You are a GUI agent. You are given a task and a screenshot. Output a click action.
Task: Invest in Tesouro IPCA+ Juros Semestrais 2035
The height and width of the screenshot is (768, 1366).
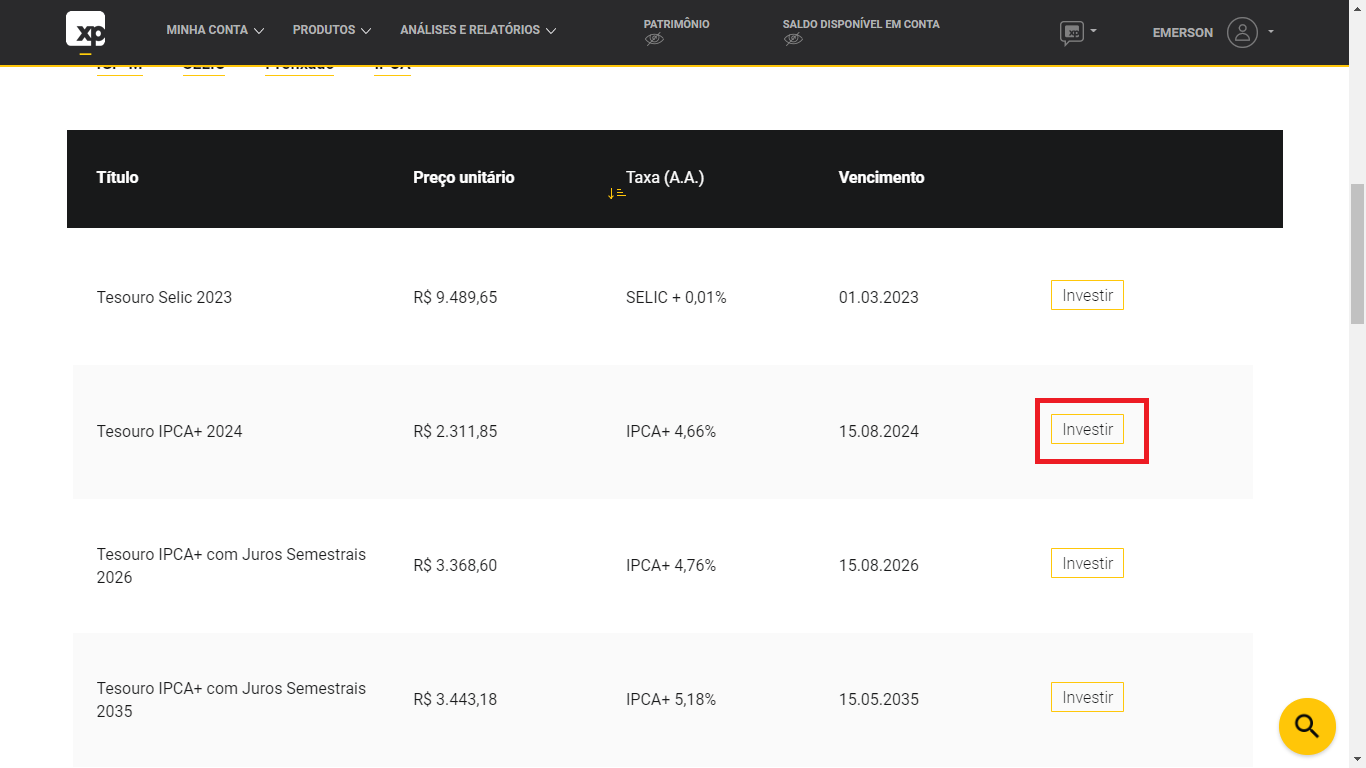pyautogui.click(x=1087, y=697)
